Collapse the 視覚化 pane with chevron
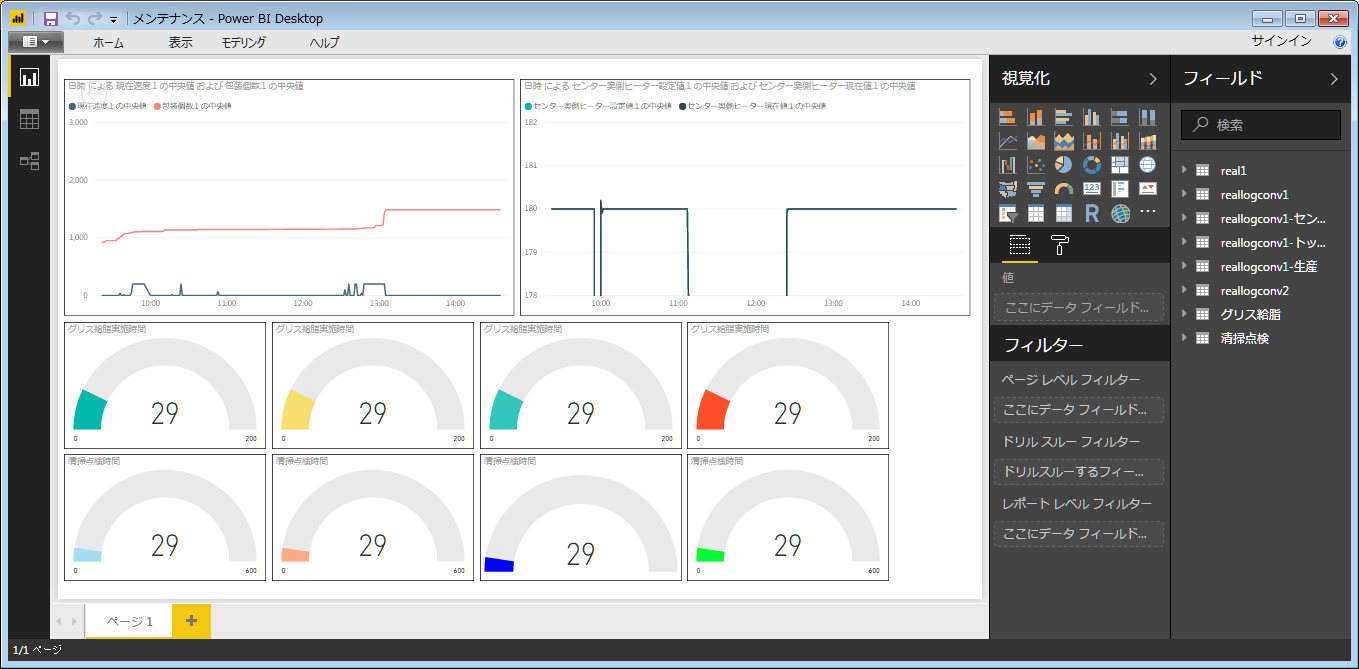Image resolution: width=1359 pixels, height=669 pixels. 1152,79
